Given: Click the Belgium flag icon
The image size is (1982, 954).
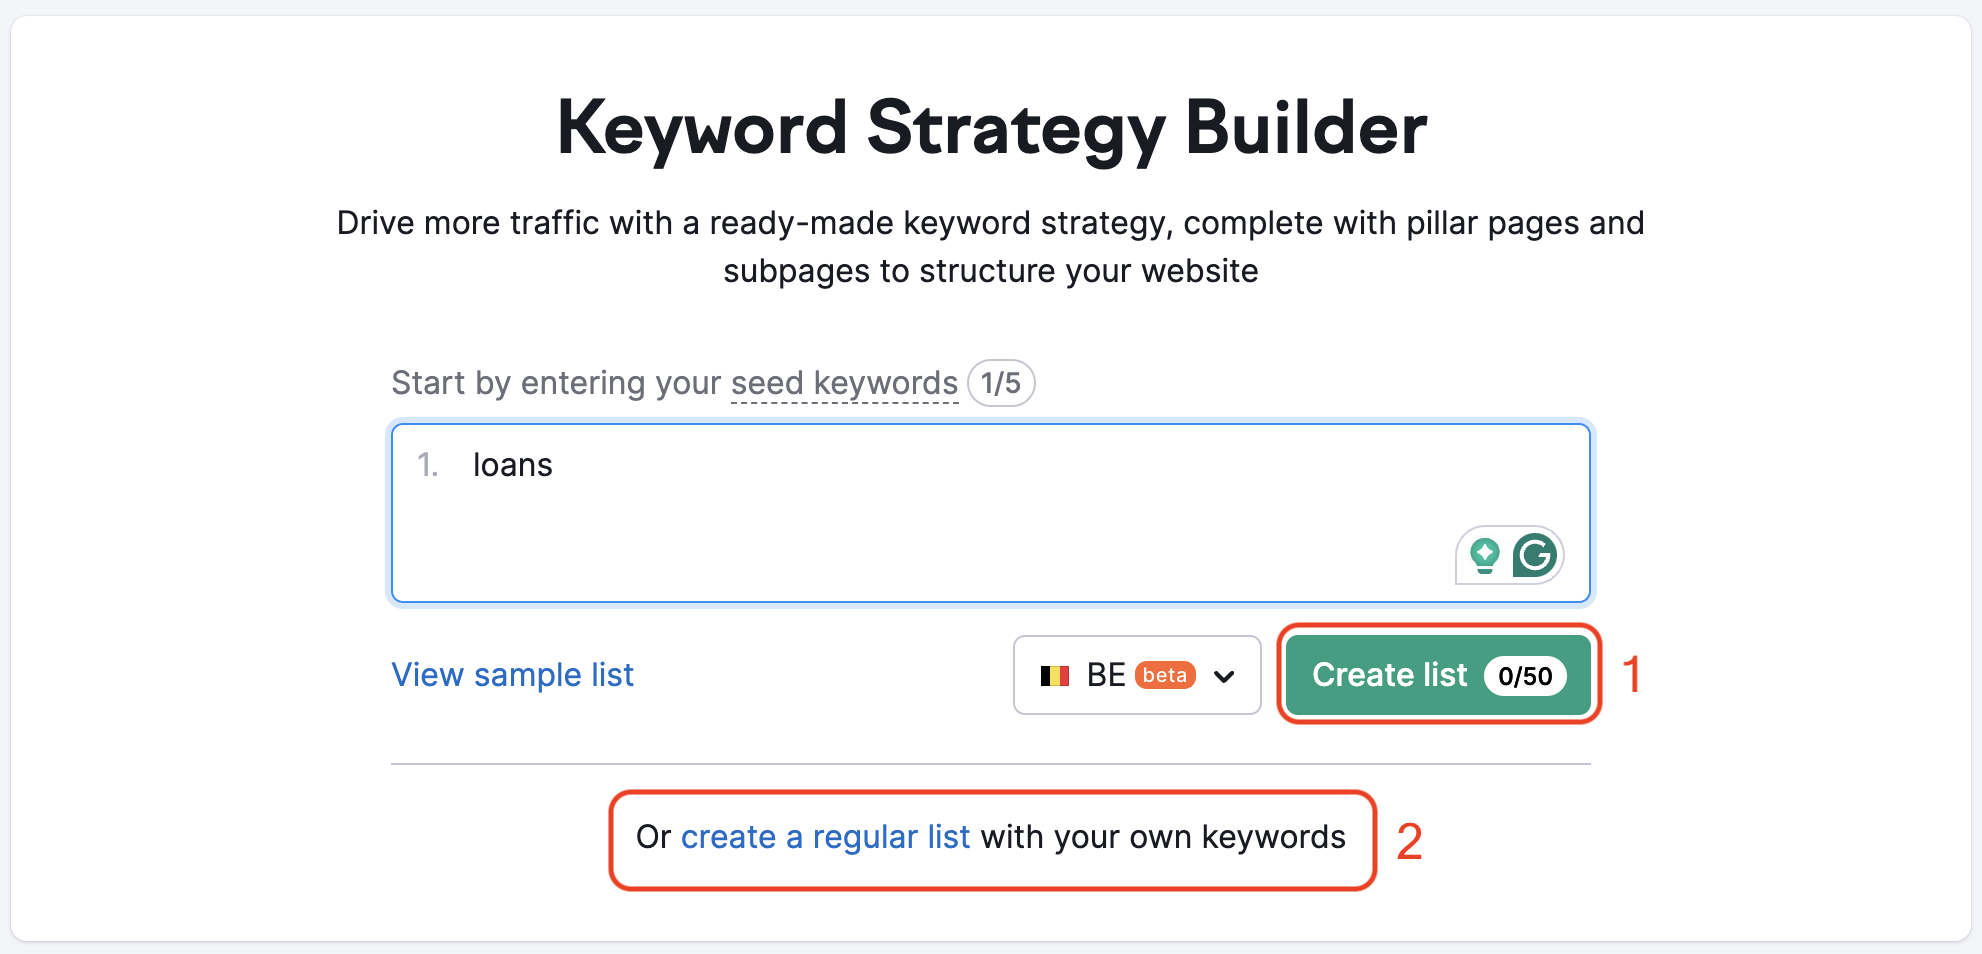Looking at the screenshot, I should [1055, 676].
